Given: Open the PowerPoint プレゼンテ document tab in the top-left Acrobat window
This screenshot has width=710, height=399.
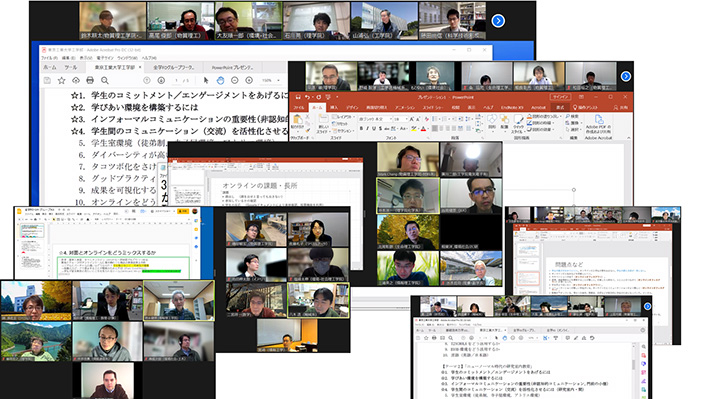Looking at the screenshot, I should [233, 67].
